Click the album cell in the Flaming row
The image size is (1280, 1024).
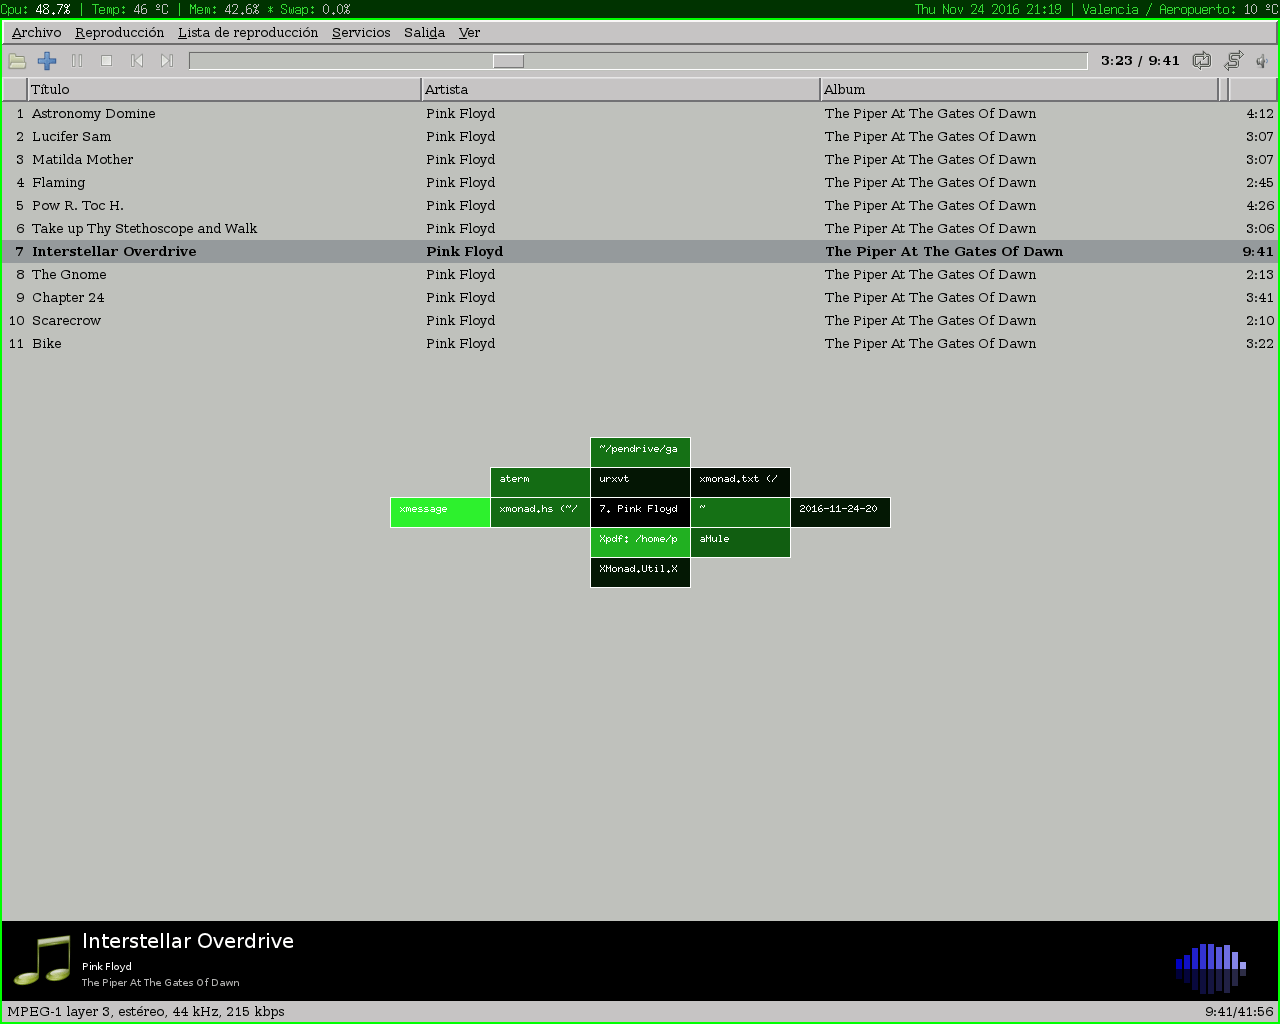(x=931, y=183)
